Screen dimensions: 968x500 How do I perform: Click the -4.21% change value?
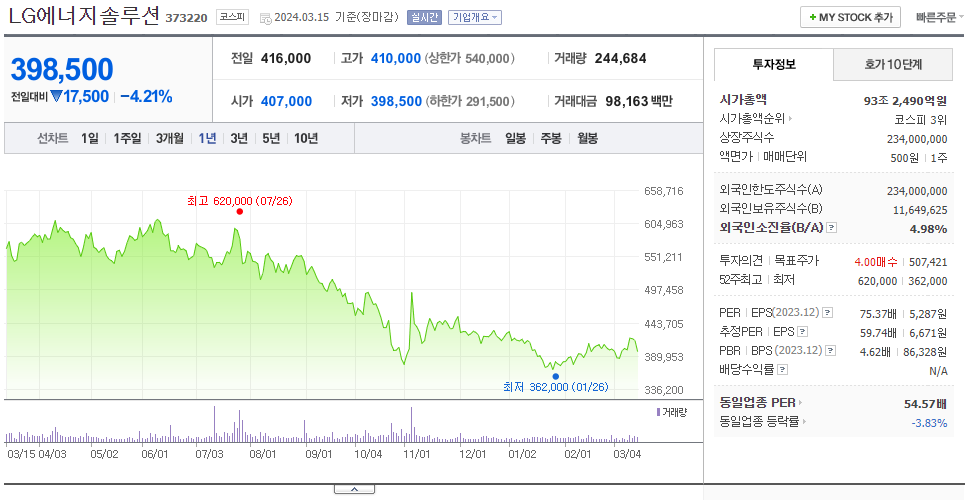click(x=146, y=97)
